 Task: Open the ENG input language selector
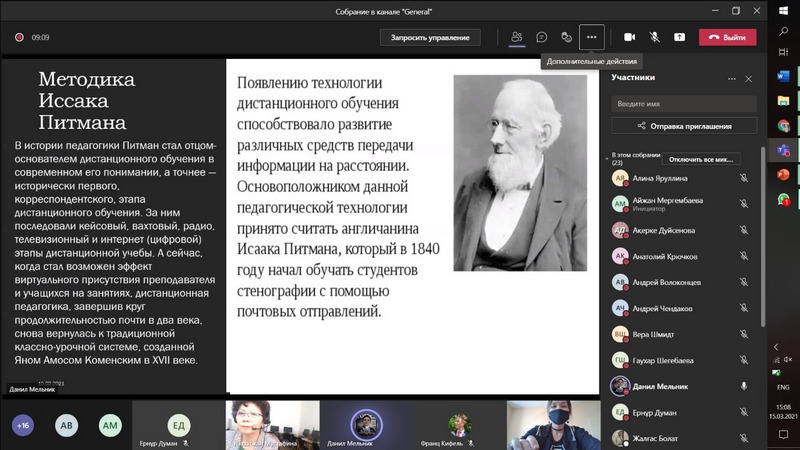783,387
